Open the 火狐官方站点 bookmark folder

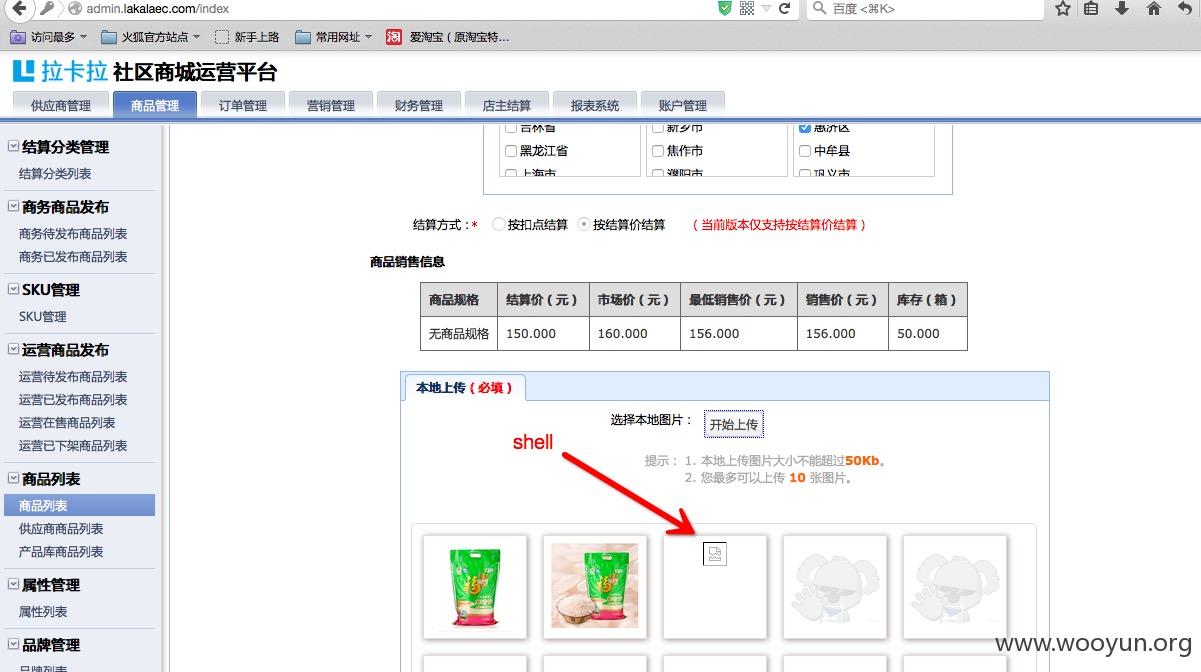tap(149, 37)
